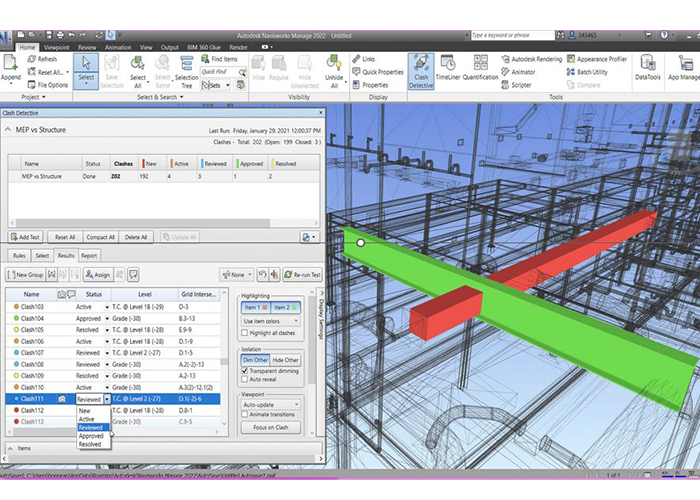Click the Delete All button
The image size is (700, 500).
136,237
